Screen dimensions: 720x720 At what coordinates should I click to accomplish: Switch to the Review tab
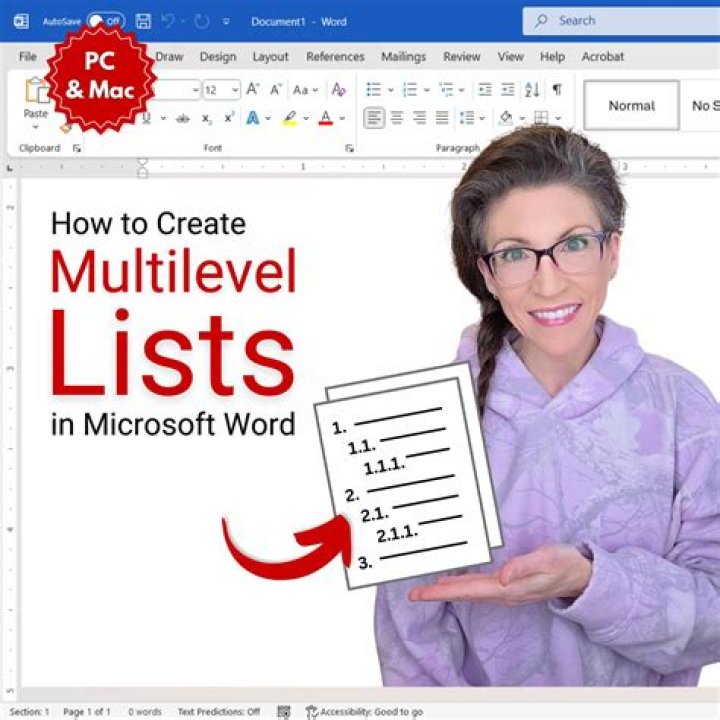click(x=461, y=56)
